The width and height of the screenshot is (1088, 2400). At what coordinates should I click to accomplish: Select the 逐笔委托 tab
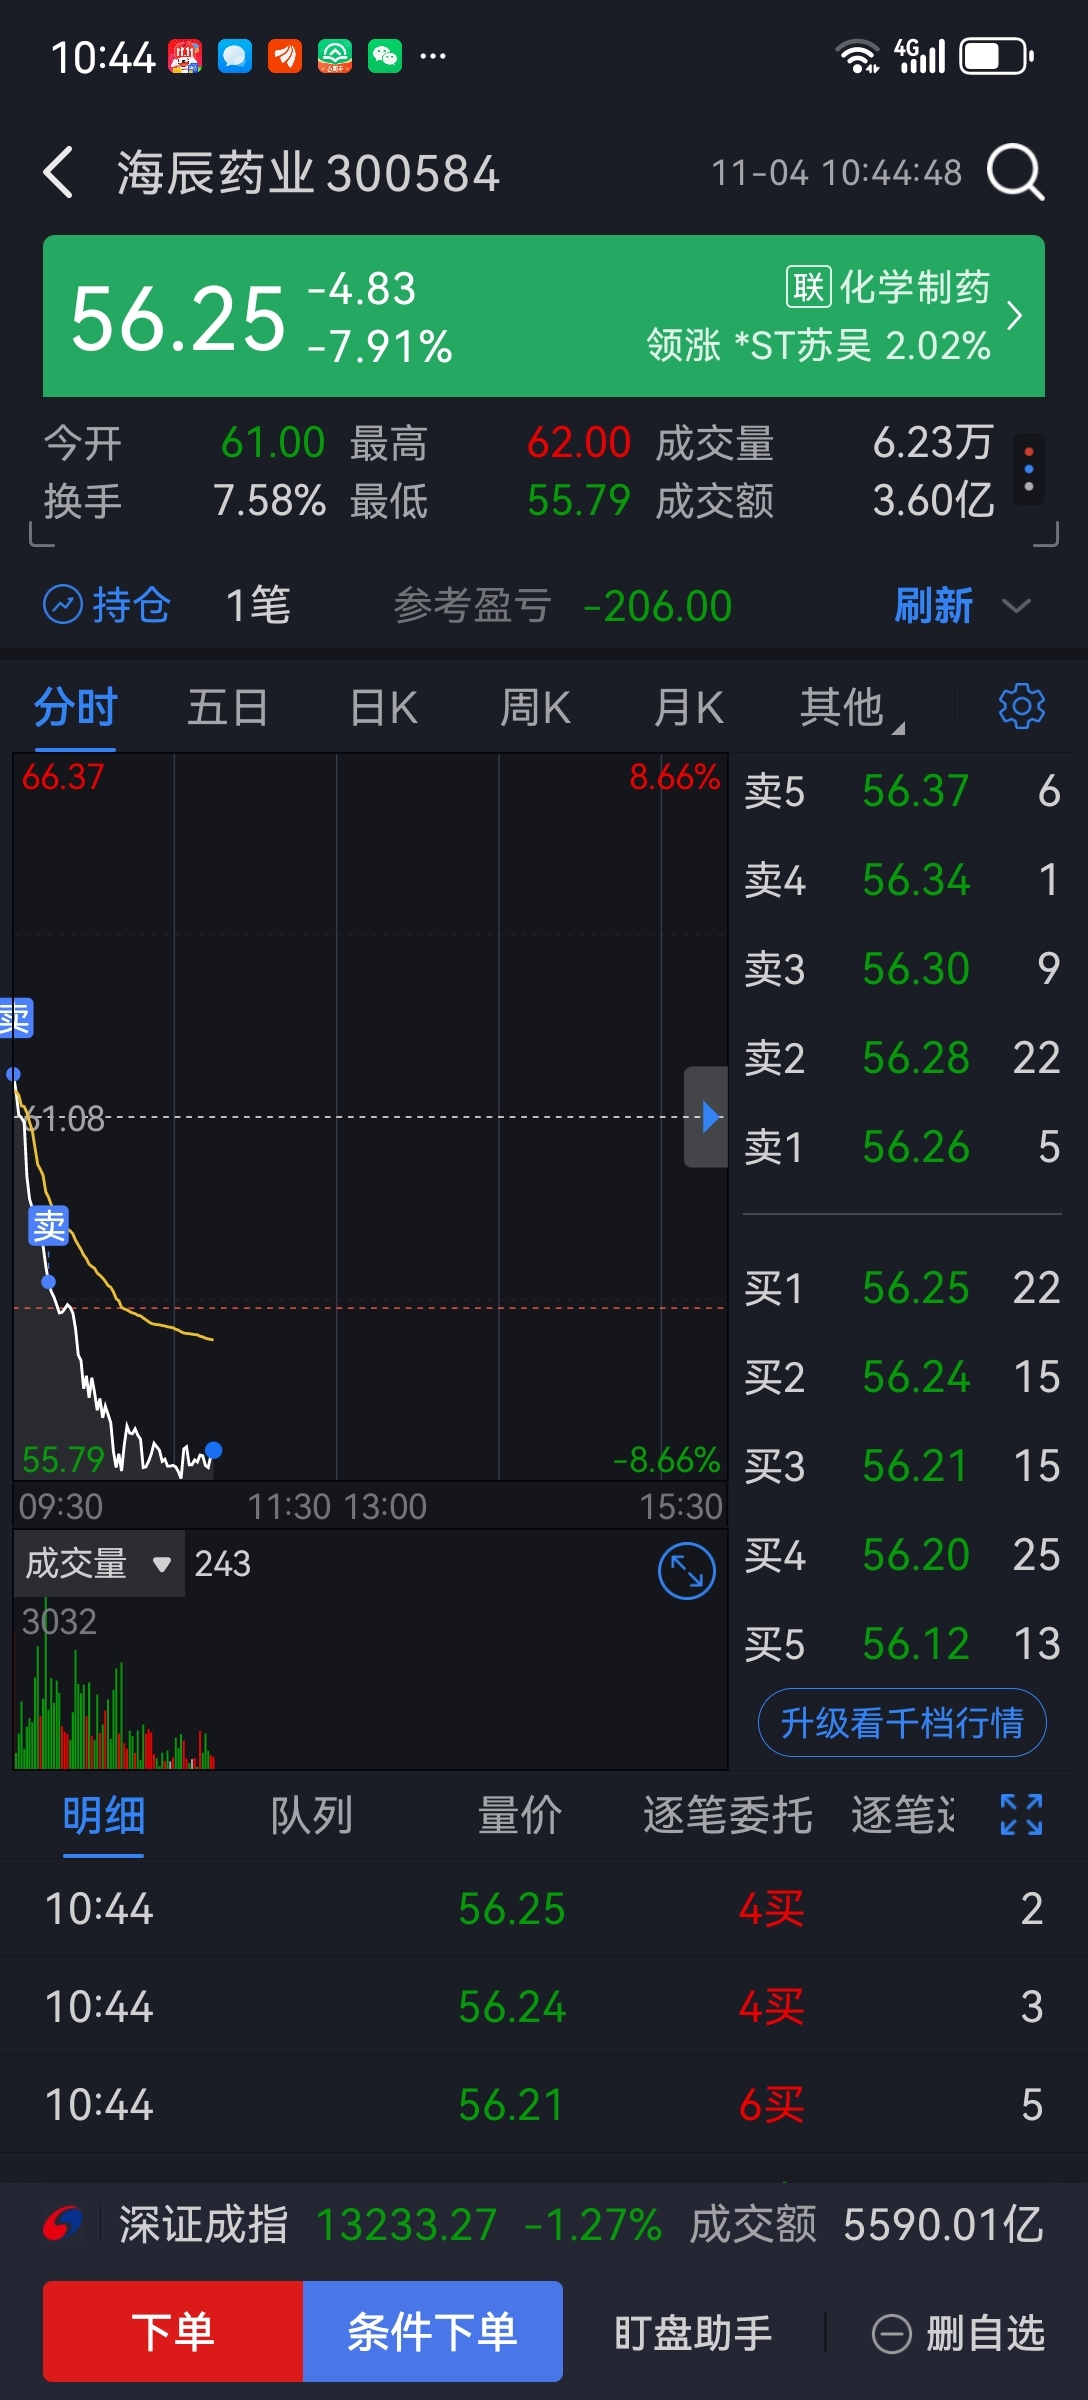click(727, 1815)
